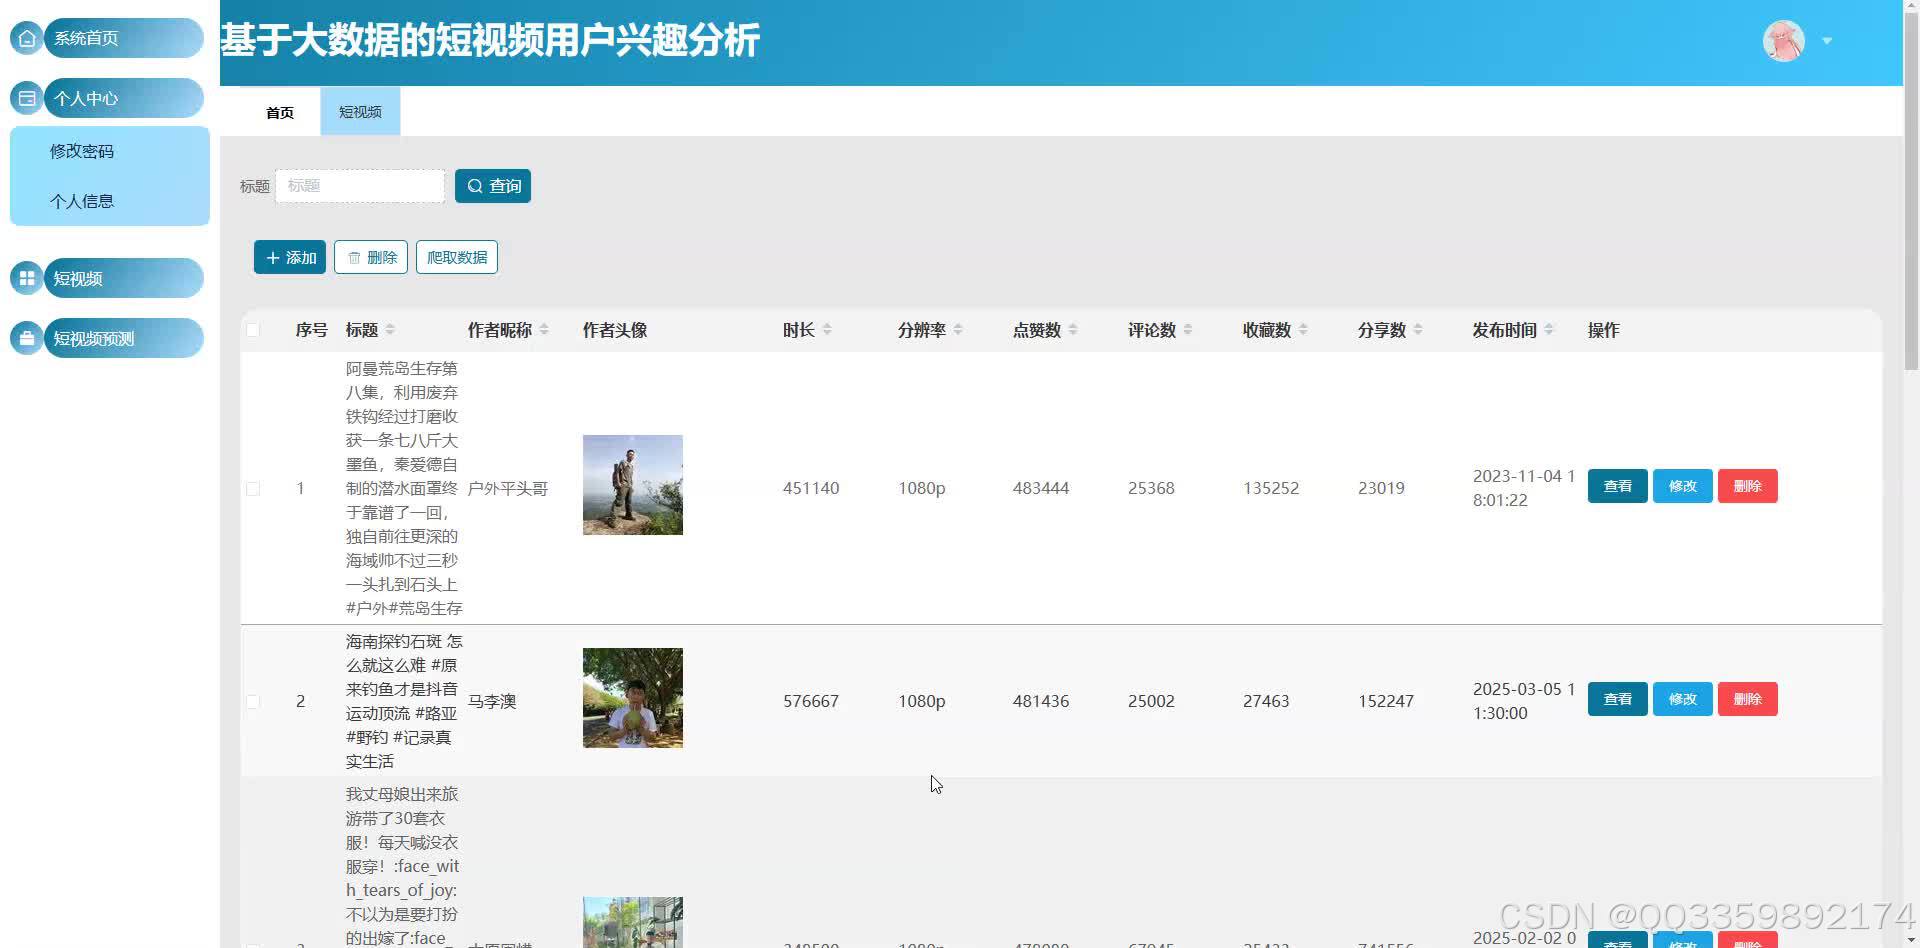1920x948 pixels.
Task: Switch to the 首页 tab
Action: tap(280, 112)
